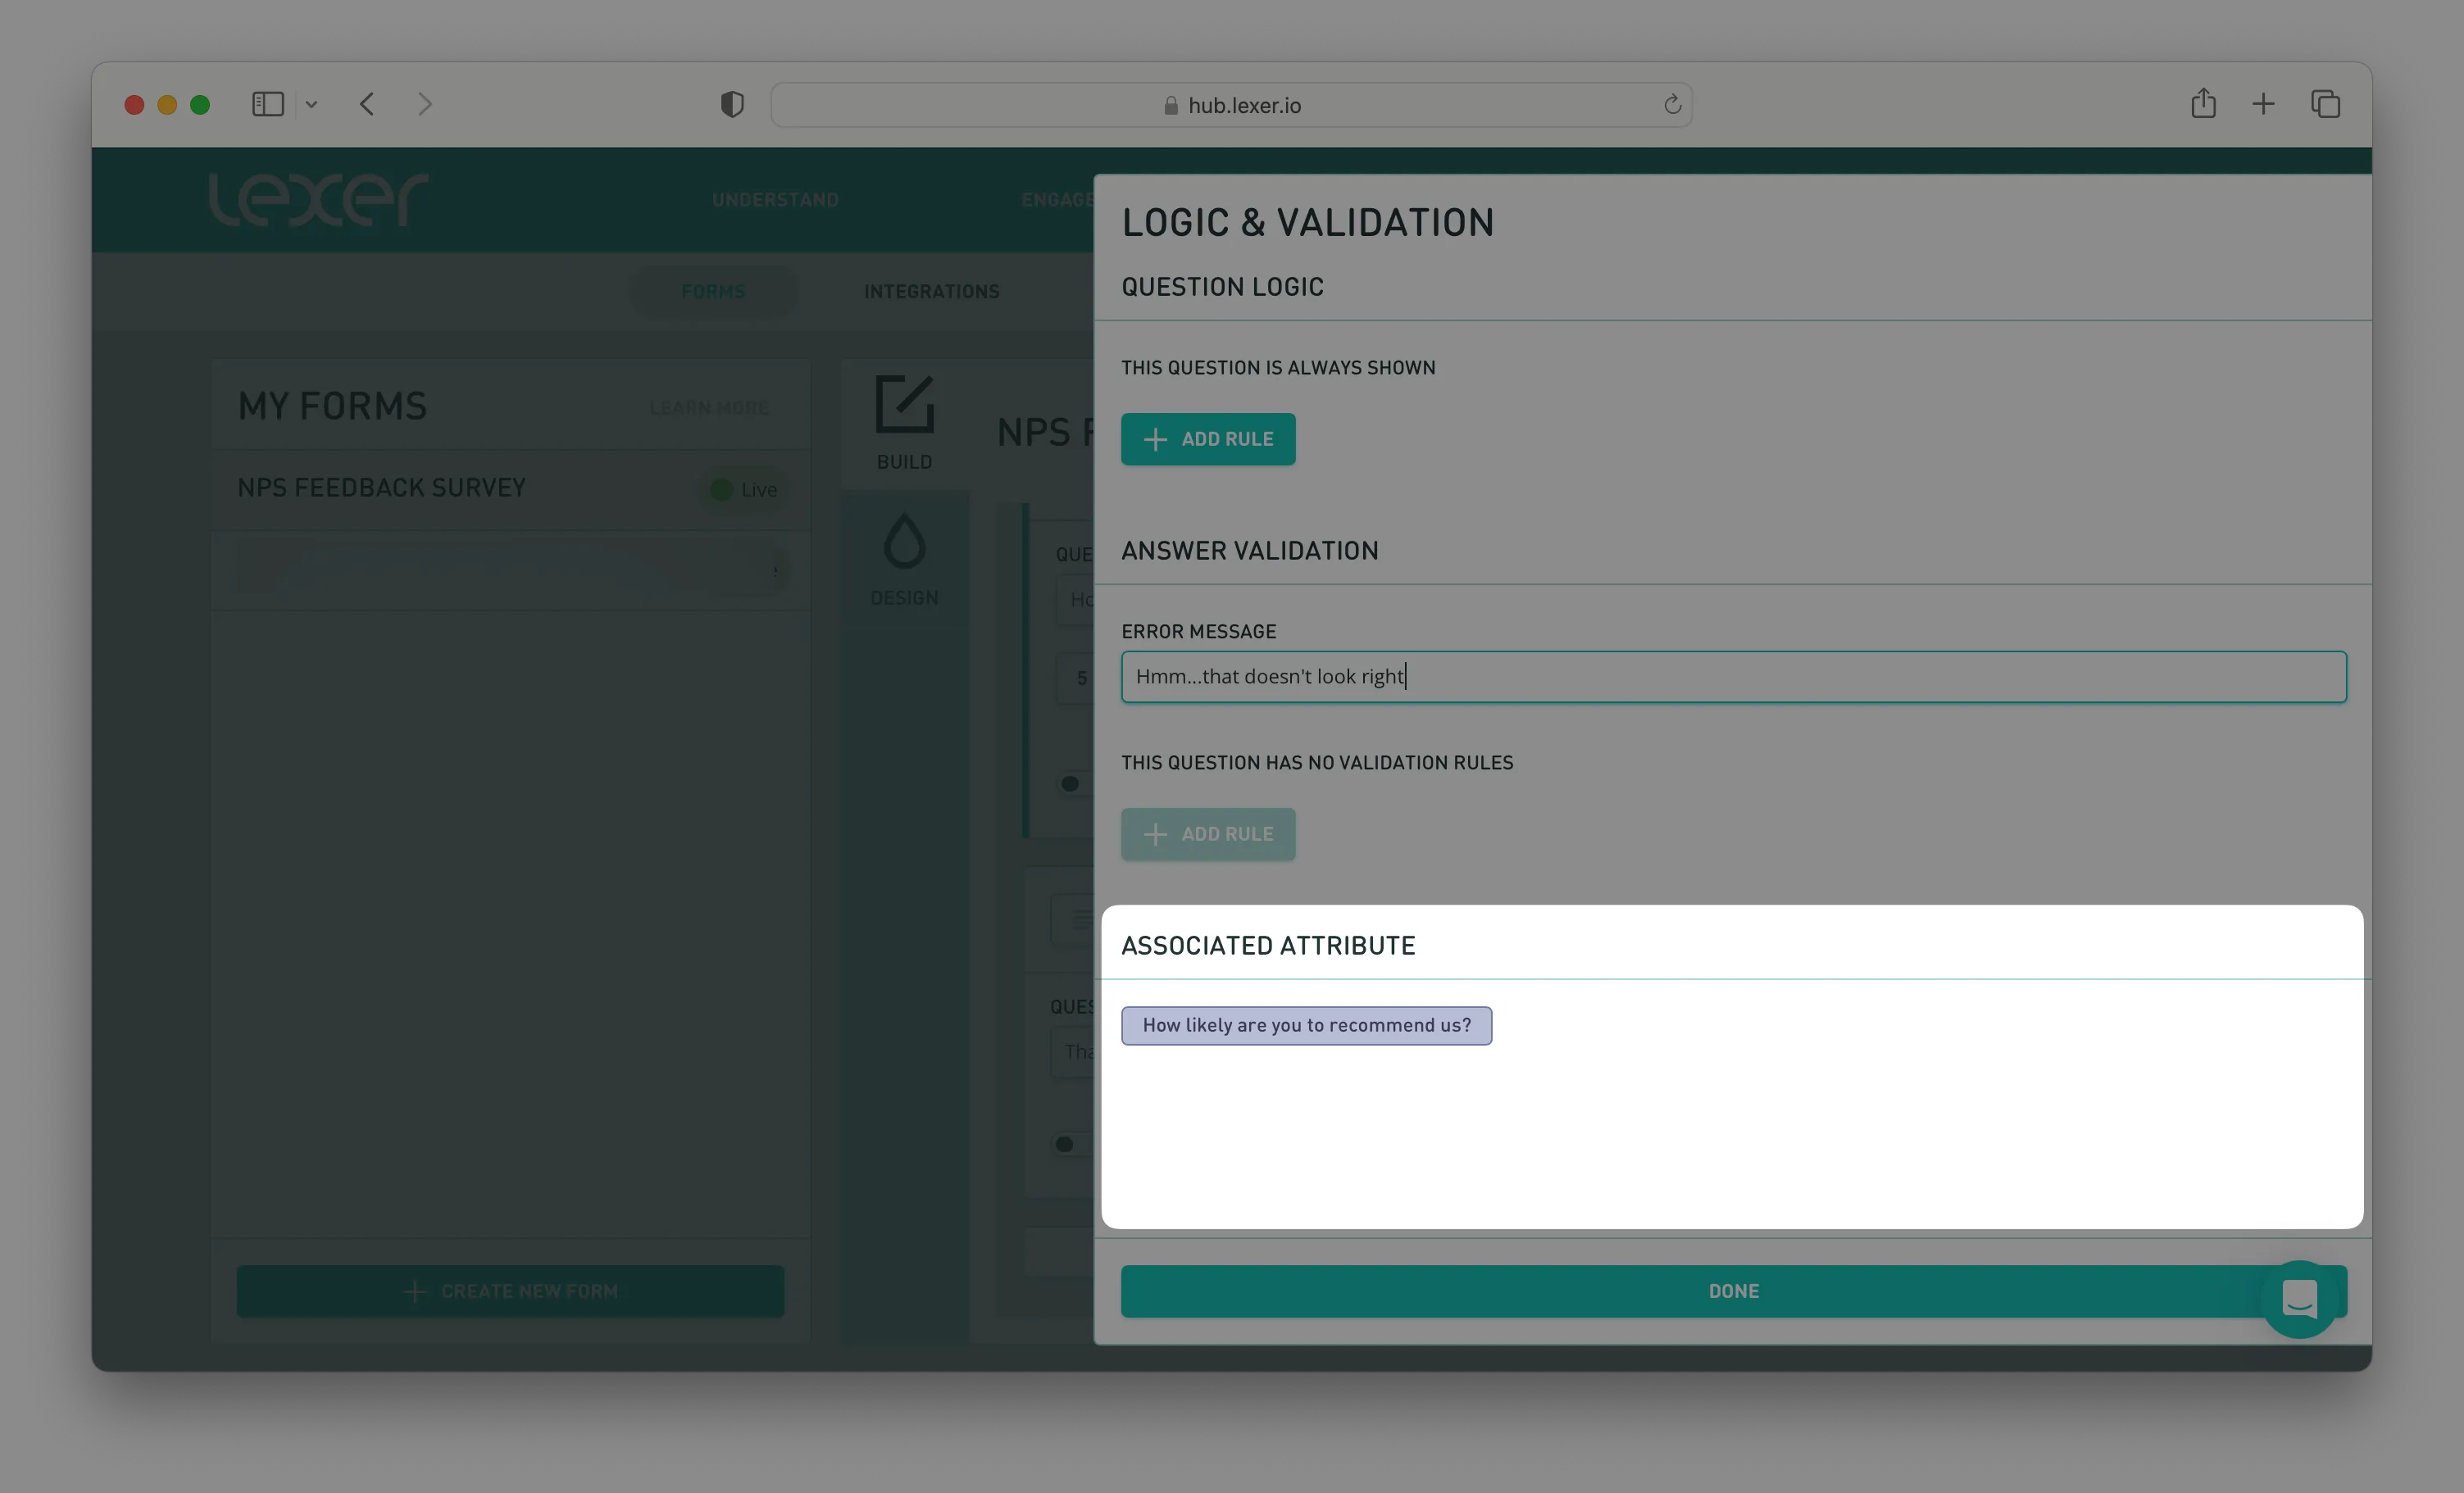Image resolution: width=2464 pixels, height=1493 pixels.
Task: Switch to the Integrations tab
Action: (x=931, y=291)
